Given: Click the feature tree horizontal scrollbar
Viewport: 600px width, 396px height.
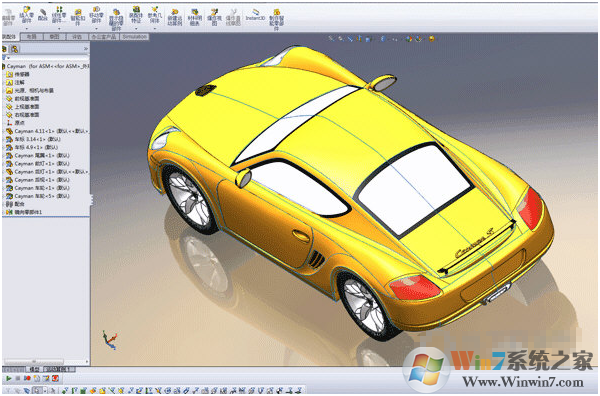Looking at the screenshot, I should pyautogui.click(x=34, y=361).
